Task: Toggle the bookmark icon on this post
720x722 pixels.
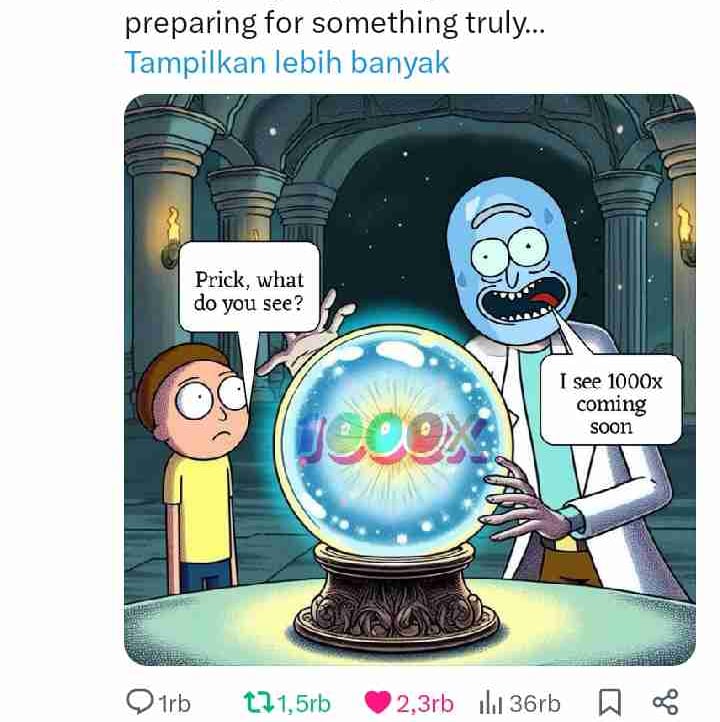Action: coord(610,703)
